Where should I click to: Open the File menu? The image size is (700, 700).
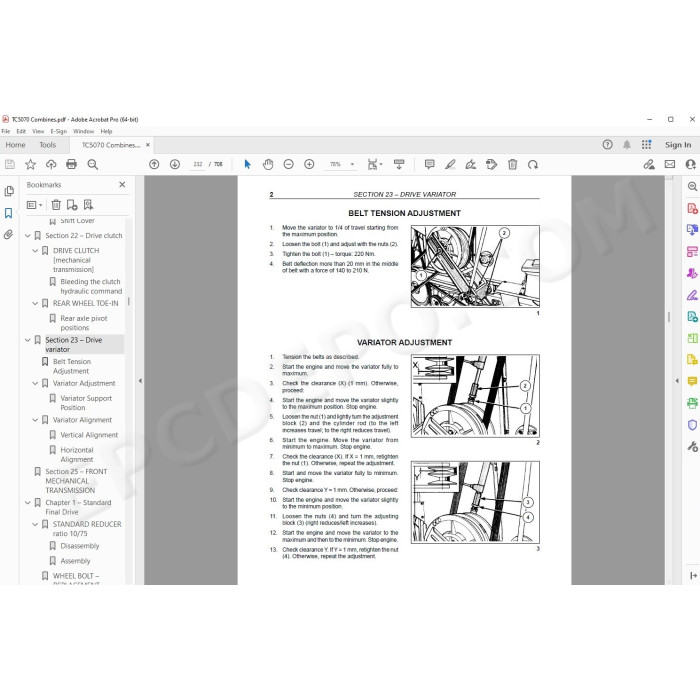[6, 131]
